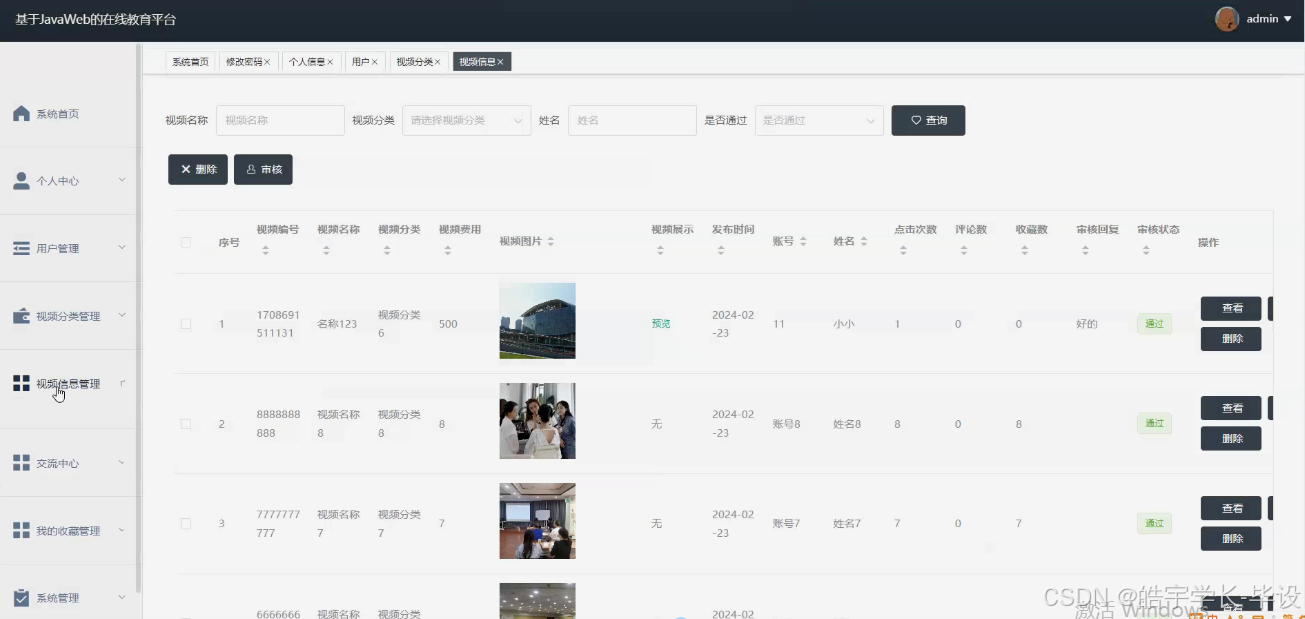Toggle the select-all header checkbox
1305x619 pixels.
[x=186, y=242]
